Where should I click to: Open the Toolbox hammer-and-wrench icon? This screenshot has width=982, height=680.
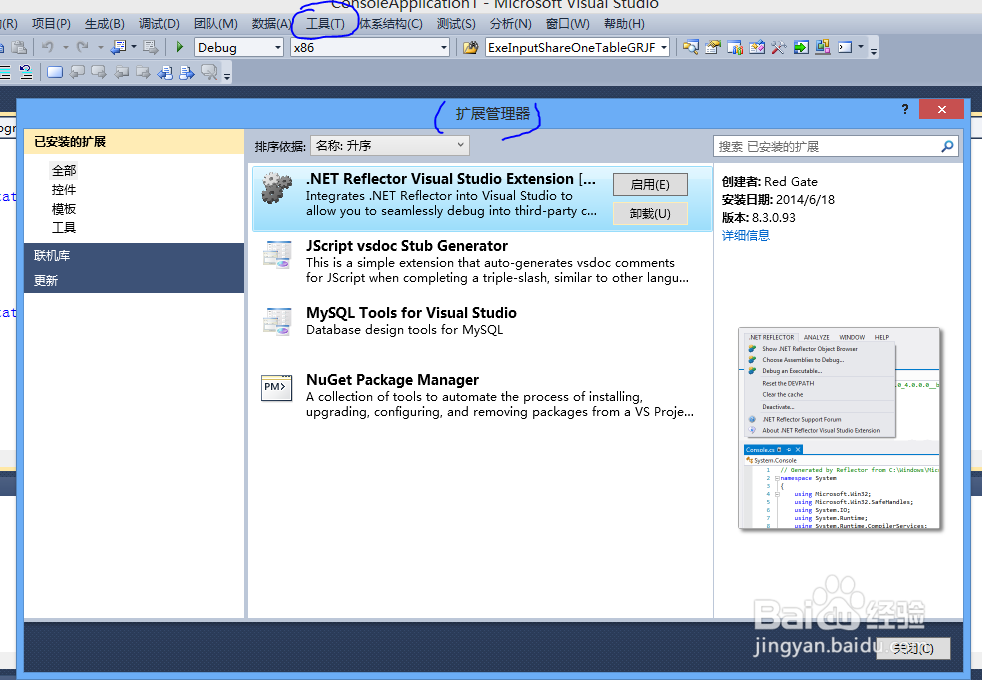point(778,47)
